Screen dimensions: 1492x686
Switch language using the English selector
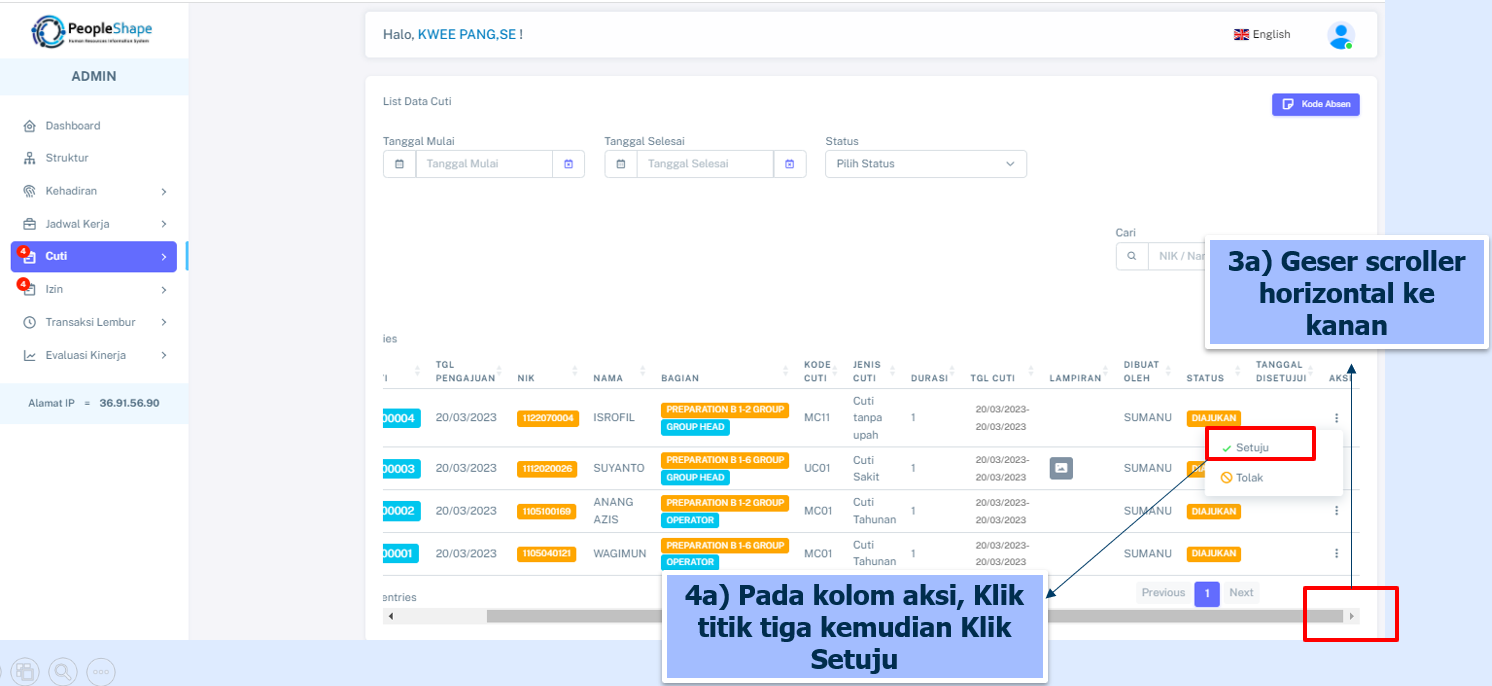click(x=1262, y=35)
